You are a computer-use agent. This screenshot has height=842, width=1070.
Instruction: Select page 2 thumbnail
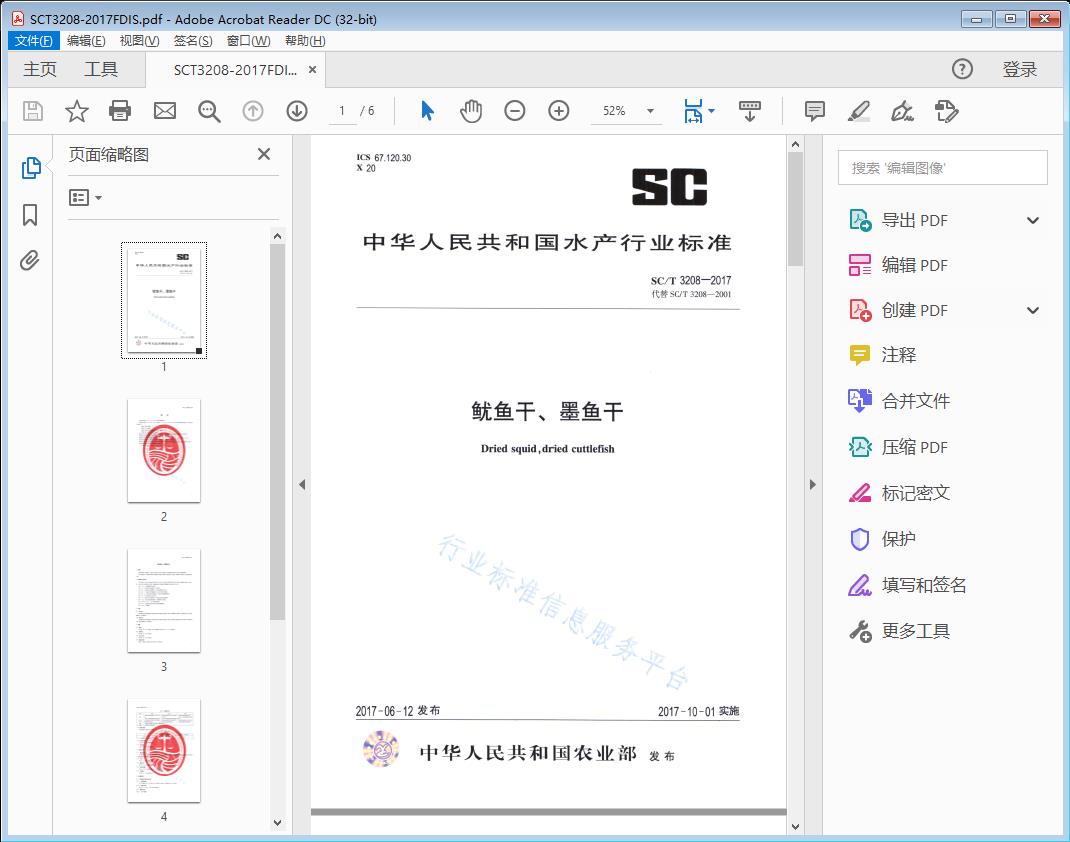164,451
